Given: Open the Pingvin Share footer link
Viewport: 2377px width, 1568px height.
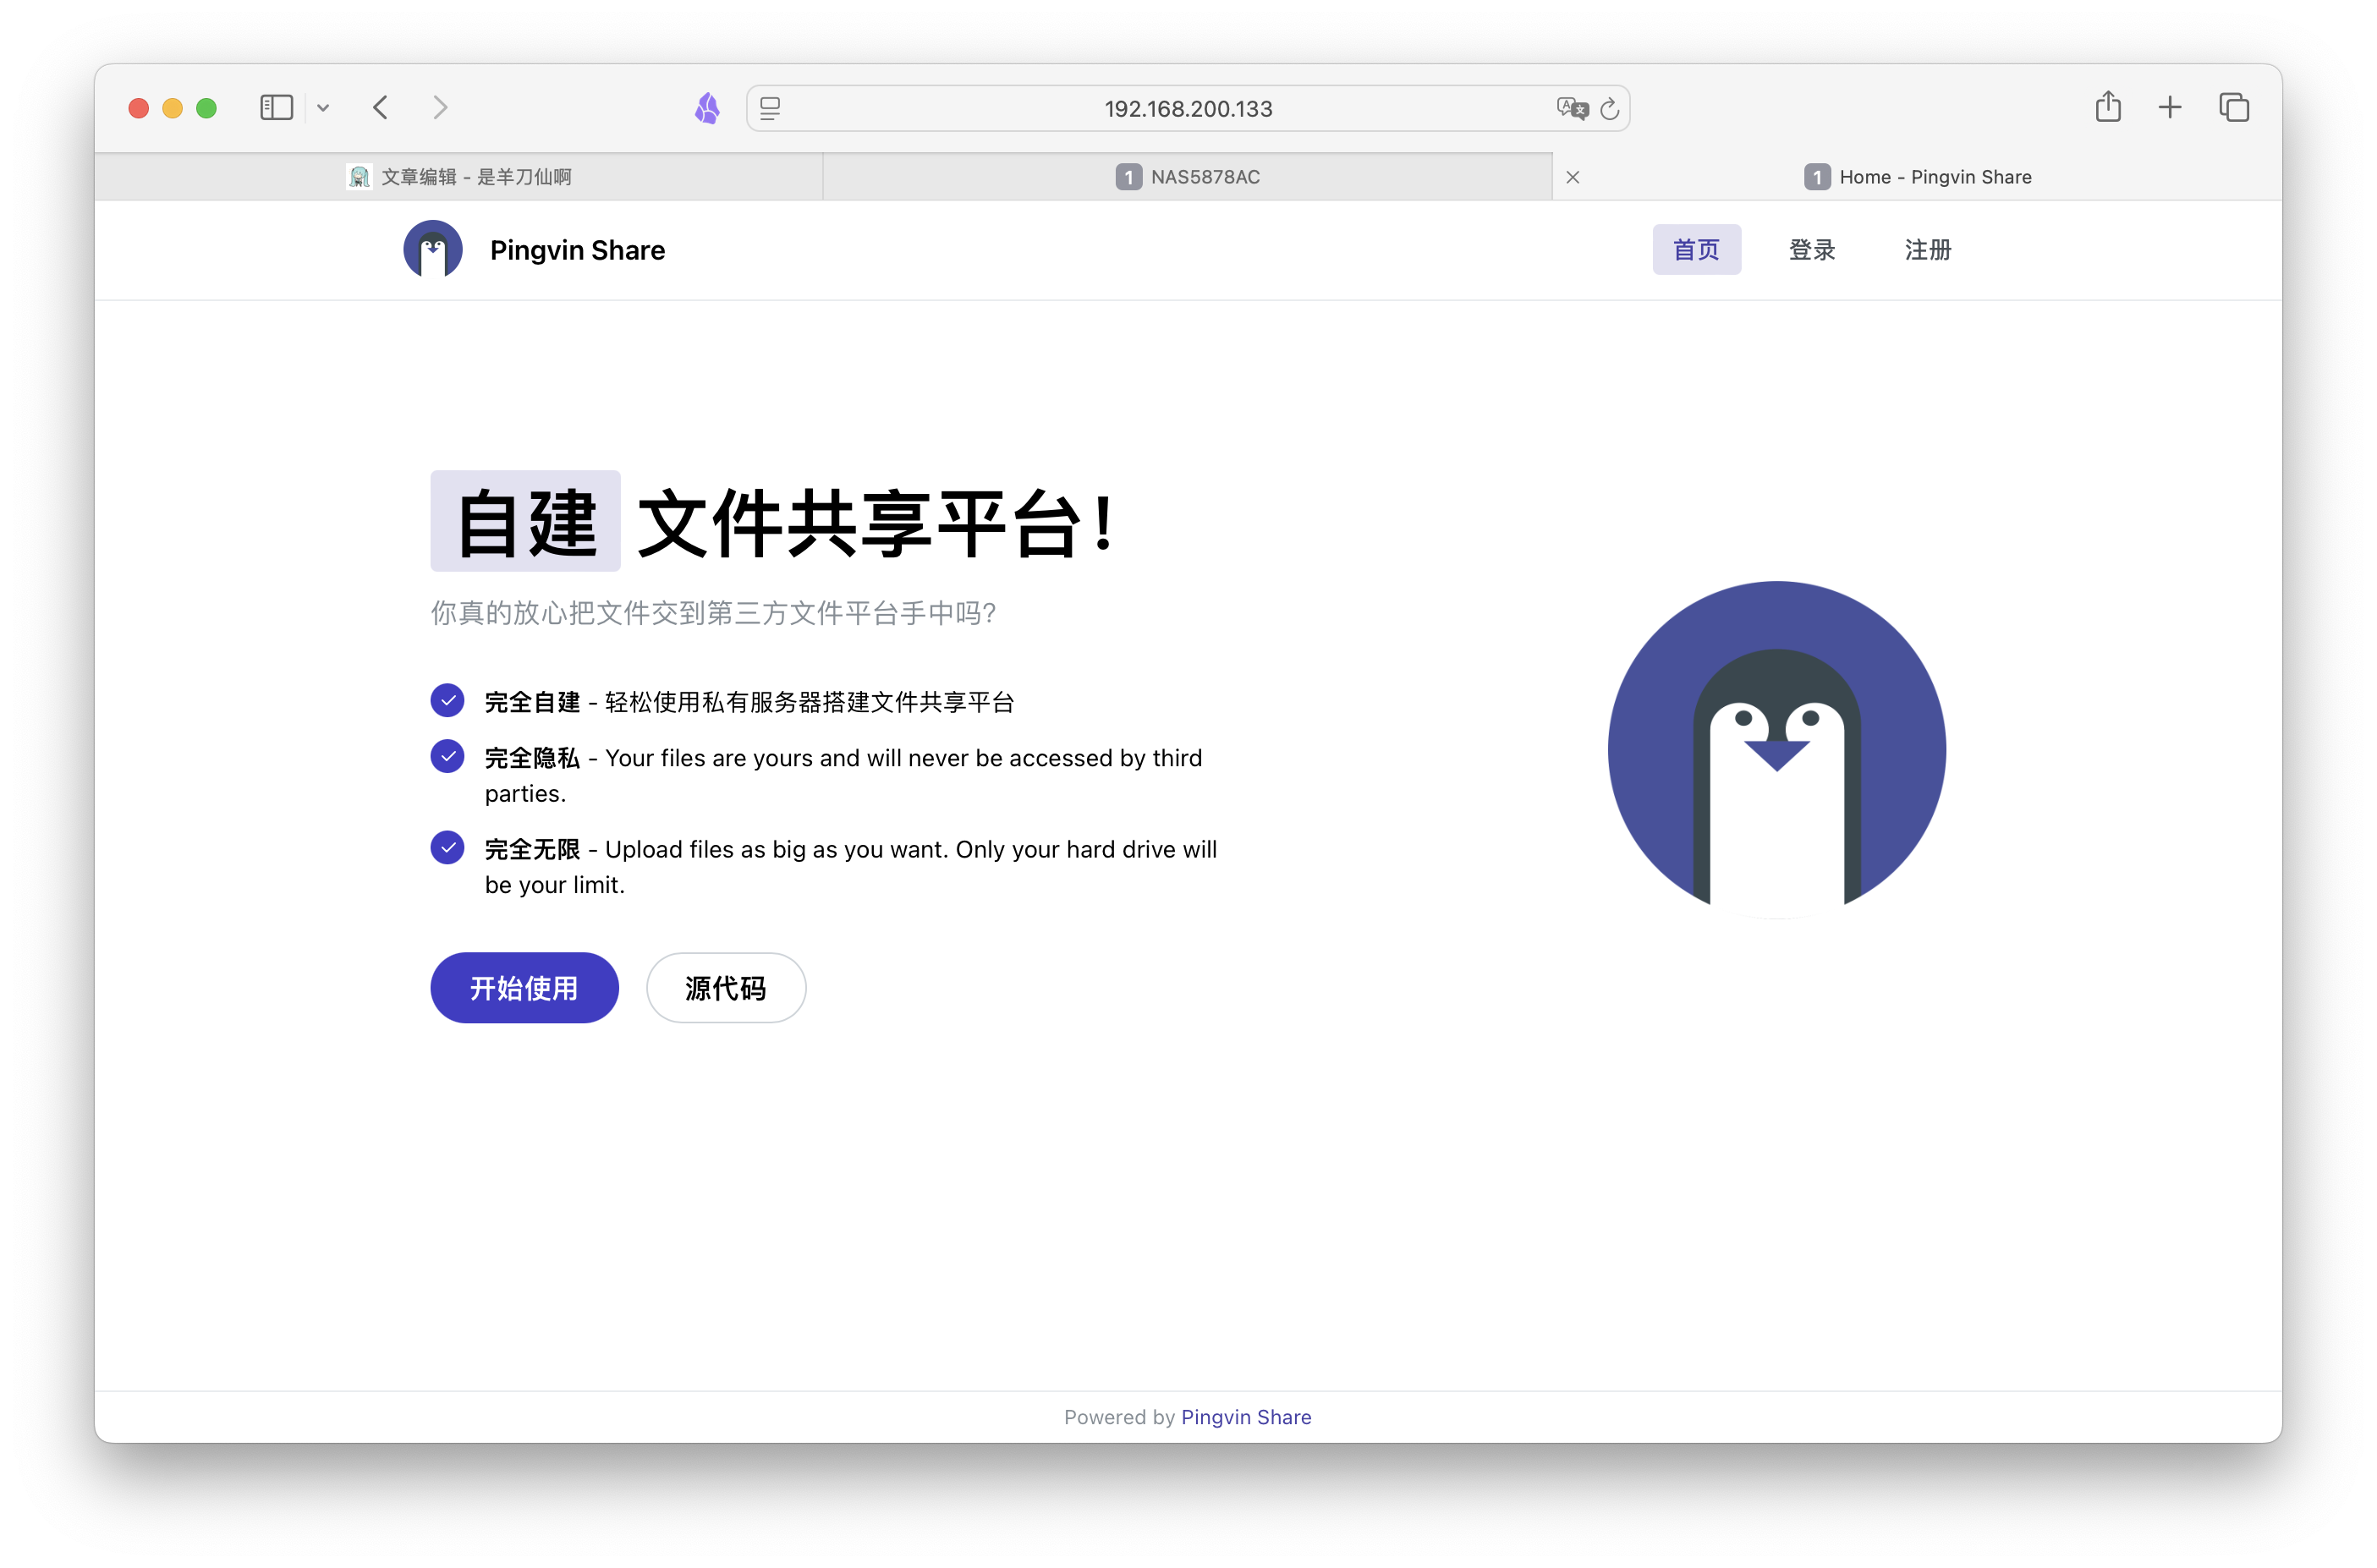Looking at the screenshot, I should click(x=1246, y=1417).
